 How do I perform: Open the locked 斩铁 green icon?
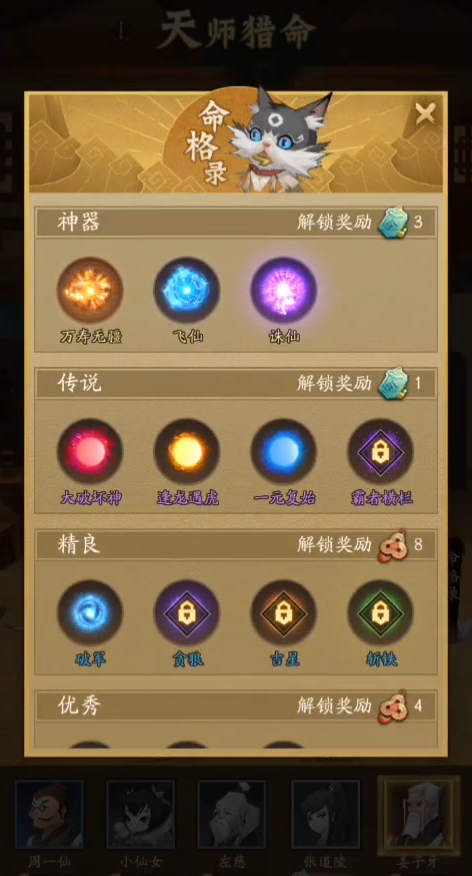(x=380, y=613)
